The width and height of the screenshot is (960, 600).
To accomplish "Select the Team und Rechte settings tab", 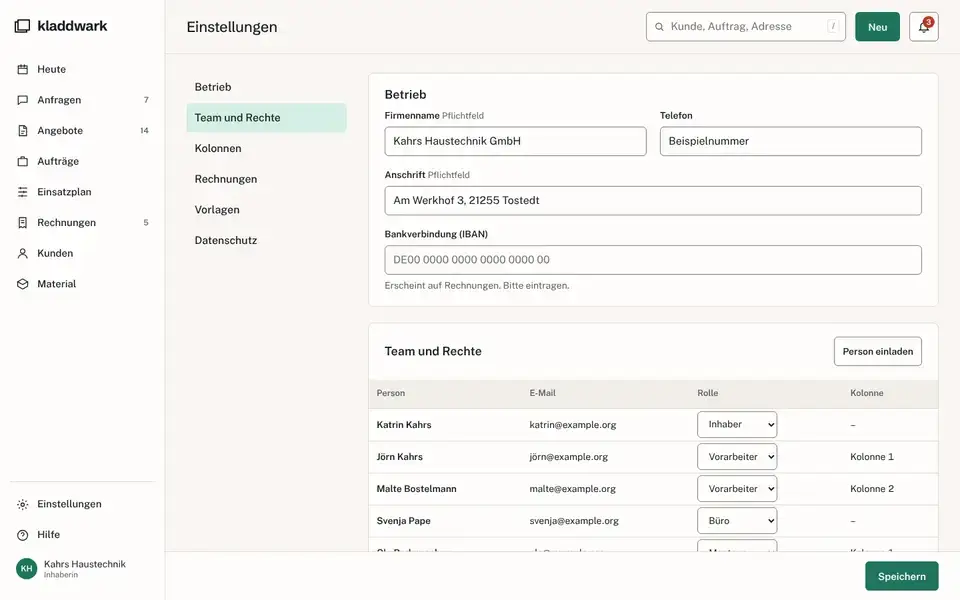I will pyautogui.click(x=266, y=118).
